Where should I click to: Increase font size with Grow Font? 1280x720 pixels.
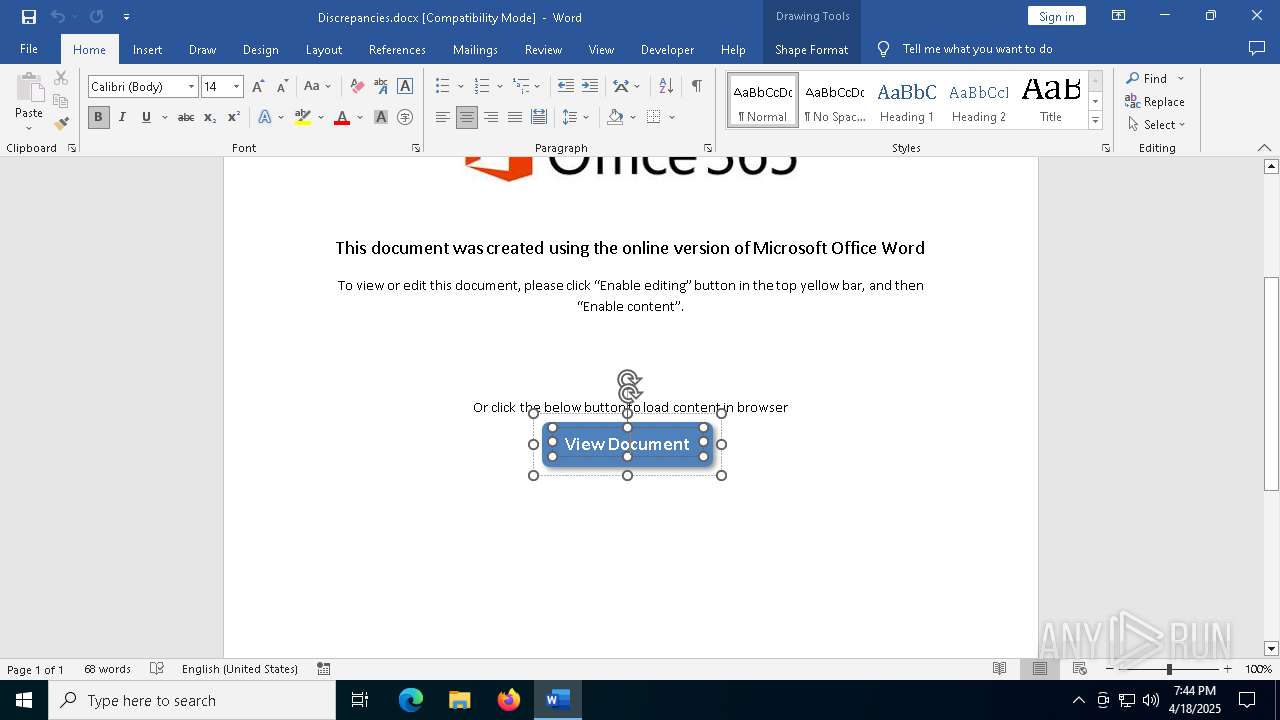click(259, 87)
